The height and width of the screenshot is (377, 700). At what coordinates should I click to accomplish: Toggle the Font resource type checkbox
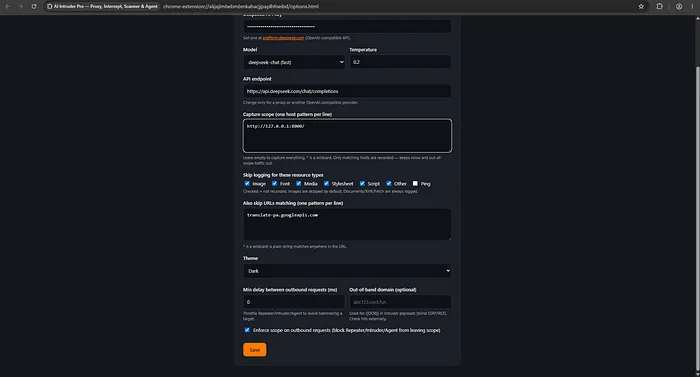click(x=275, y=184)
